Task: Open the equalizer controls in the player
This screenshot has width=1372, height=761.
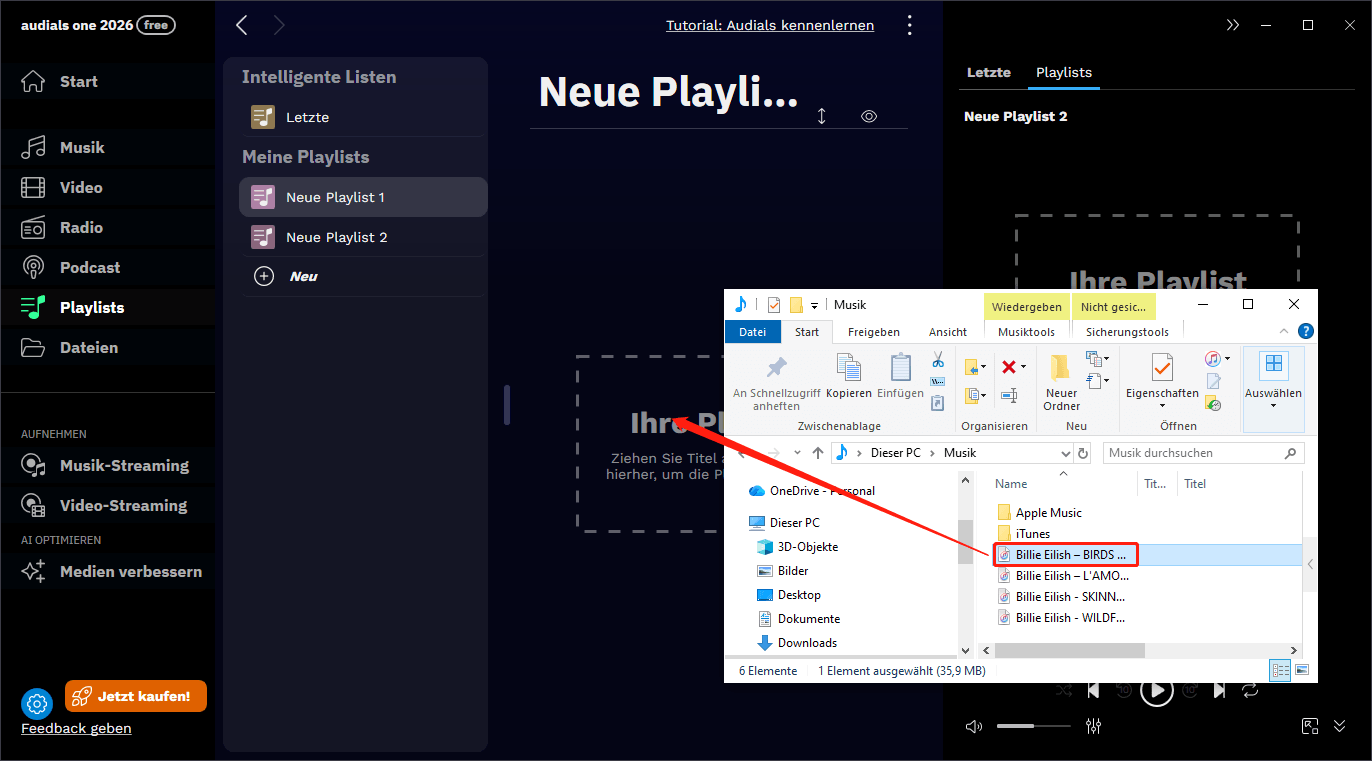Action: tap(1093, 726)
